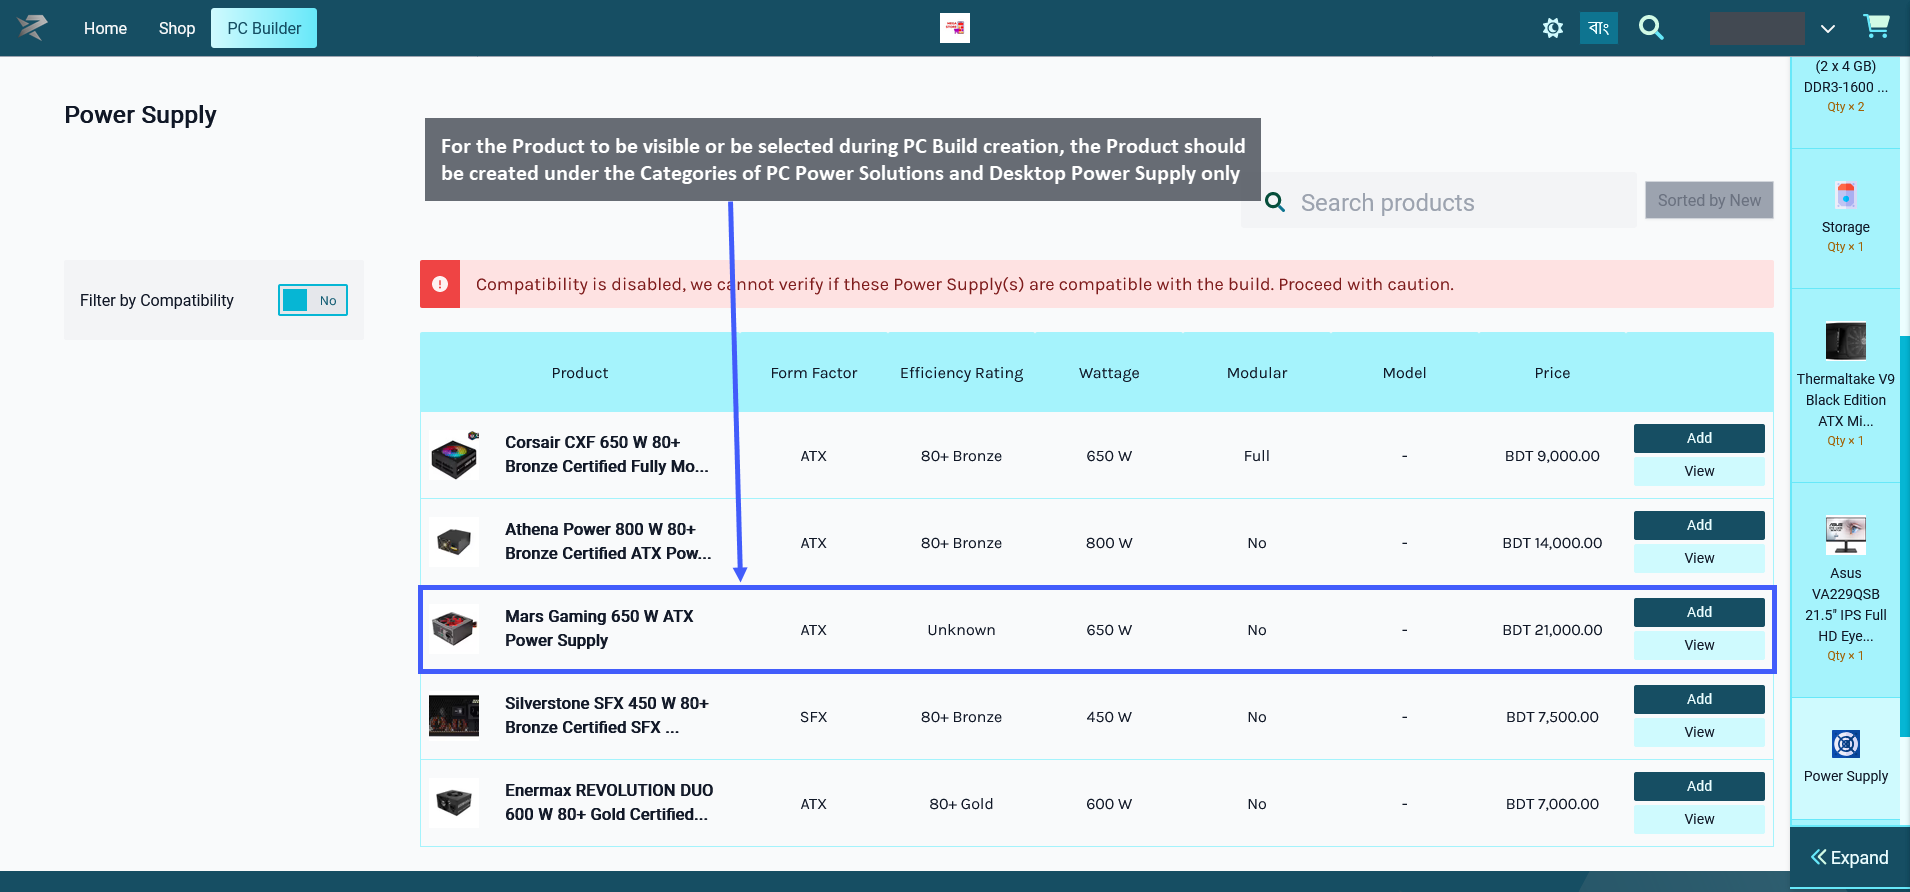Click the magnifier icon in product search
Screen dimensions: 1910x892
pyautogui.click(x=1275, y=203)
